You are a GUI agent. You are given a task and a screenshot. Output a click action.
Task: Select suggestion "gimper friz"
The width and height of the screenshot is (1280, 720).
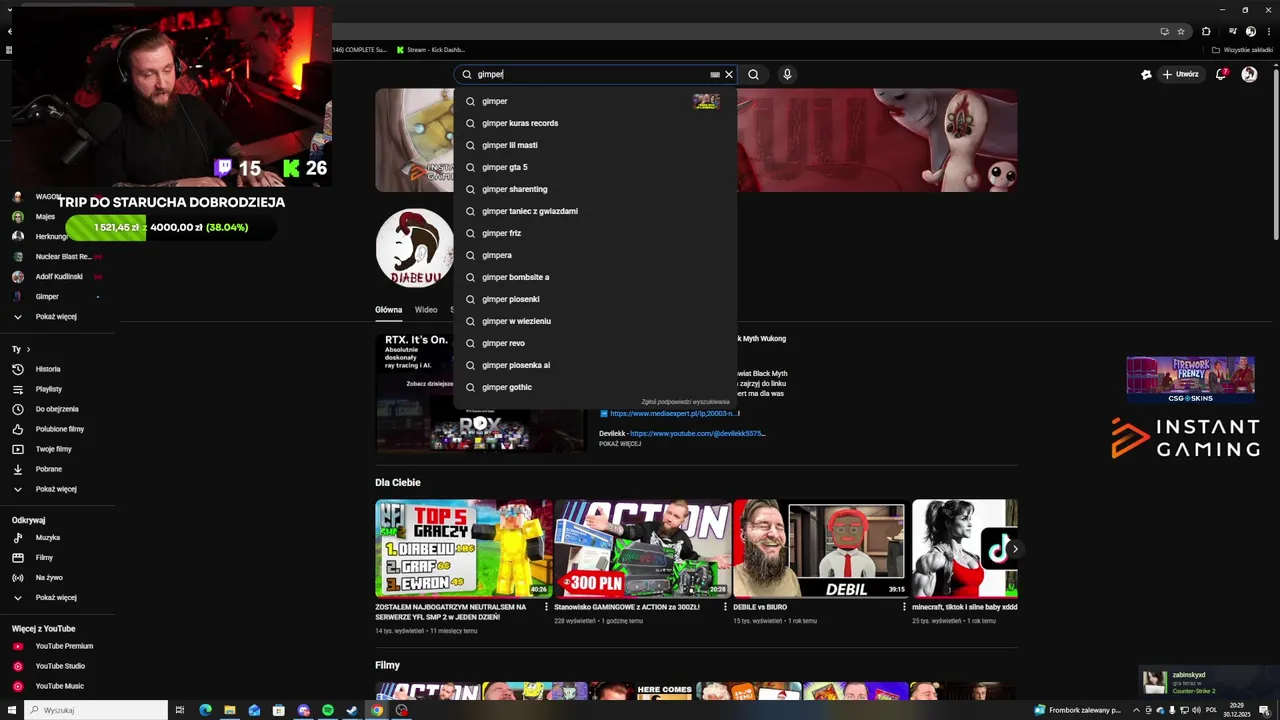[x=595, y=233]
